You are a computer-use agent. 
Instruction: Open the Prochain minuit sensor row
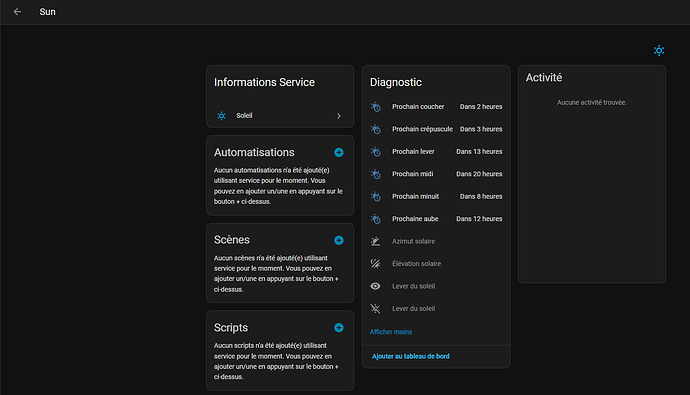point(436,197)
